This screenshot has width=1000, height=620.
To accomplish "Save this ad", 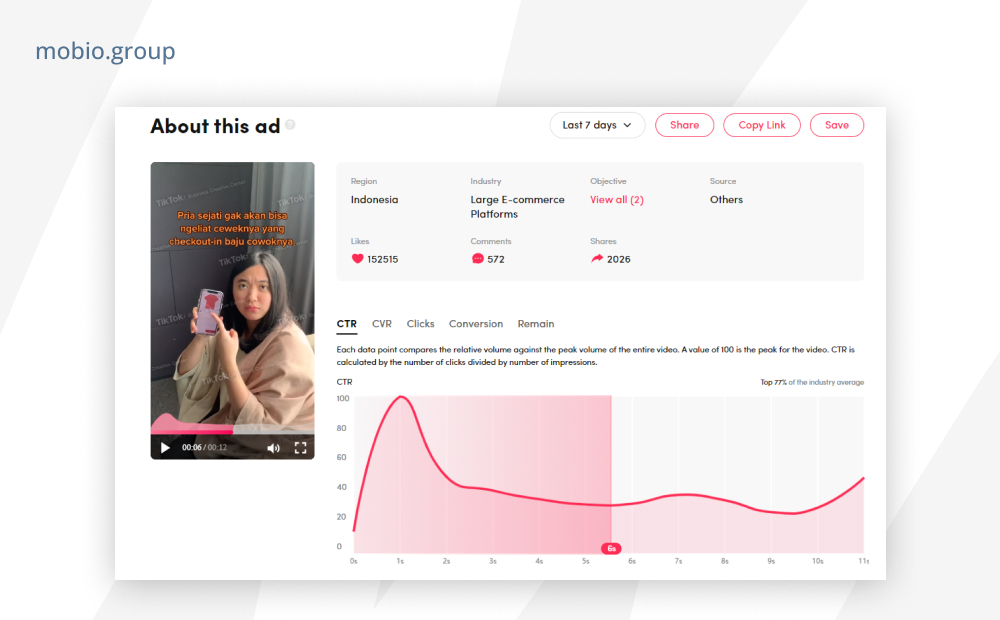I will pyautogui.click(x=837, y=125).
